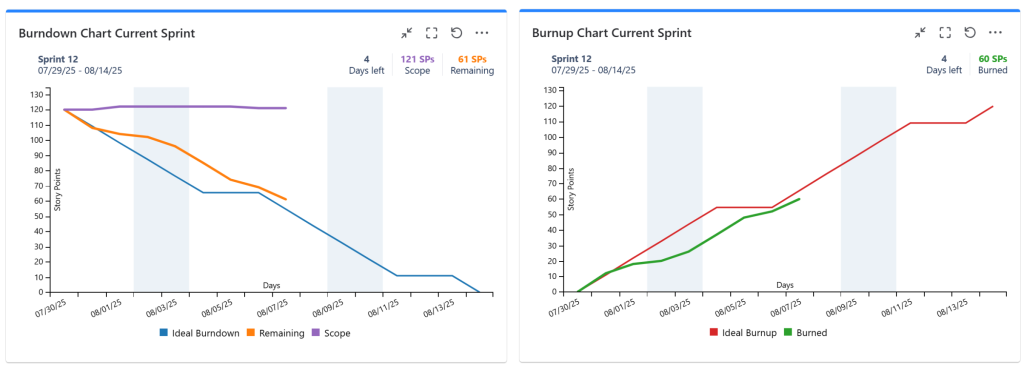Toggle Remaining series in legend
This screenshot has width=1024, height=367.
click(275, 333)
